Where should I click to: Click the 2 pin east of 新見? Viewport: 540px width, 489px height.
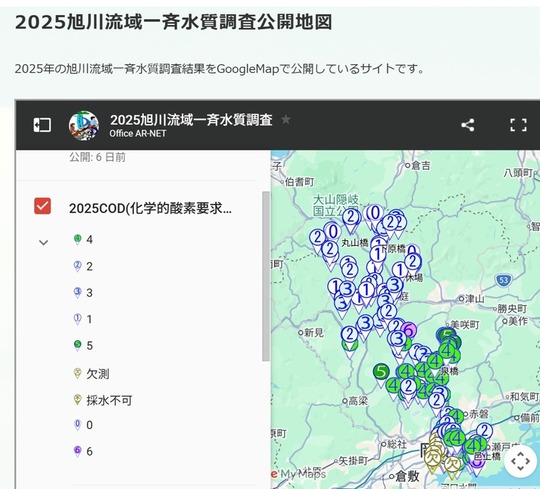350,335
